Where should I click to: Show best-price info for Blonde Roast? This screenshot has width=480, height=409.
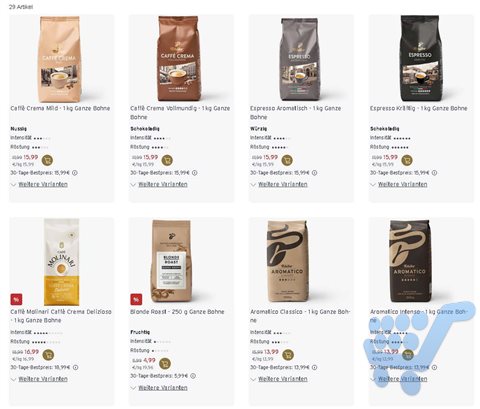pyautogui.click(x=193, y=376)
